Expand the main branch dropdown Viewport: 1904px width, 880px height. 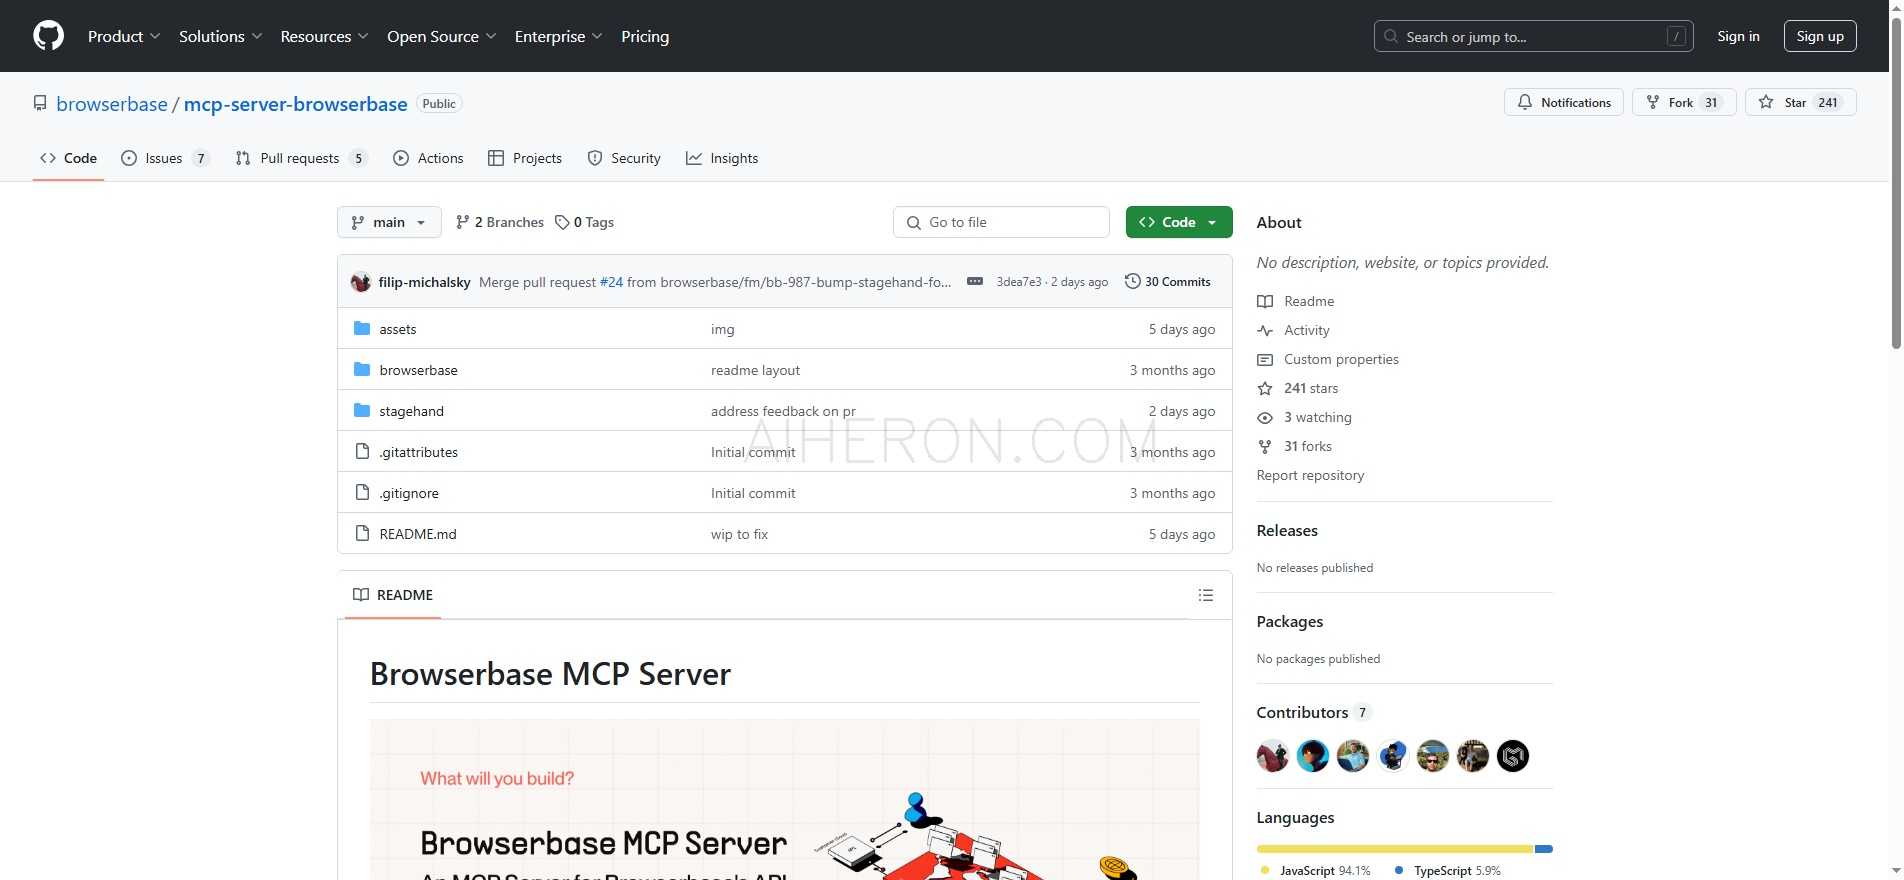(x=389, y=222)
